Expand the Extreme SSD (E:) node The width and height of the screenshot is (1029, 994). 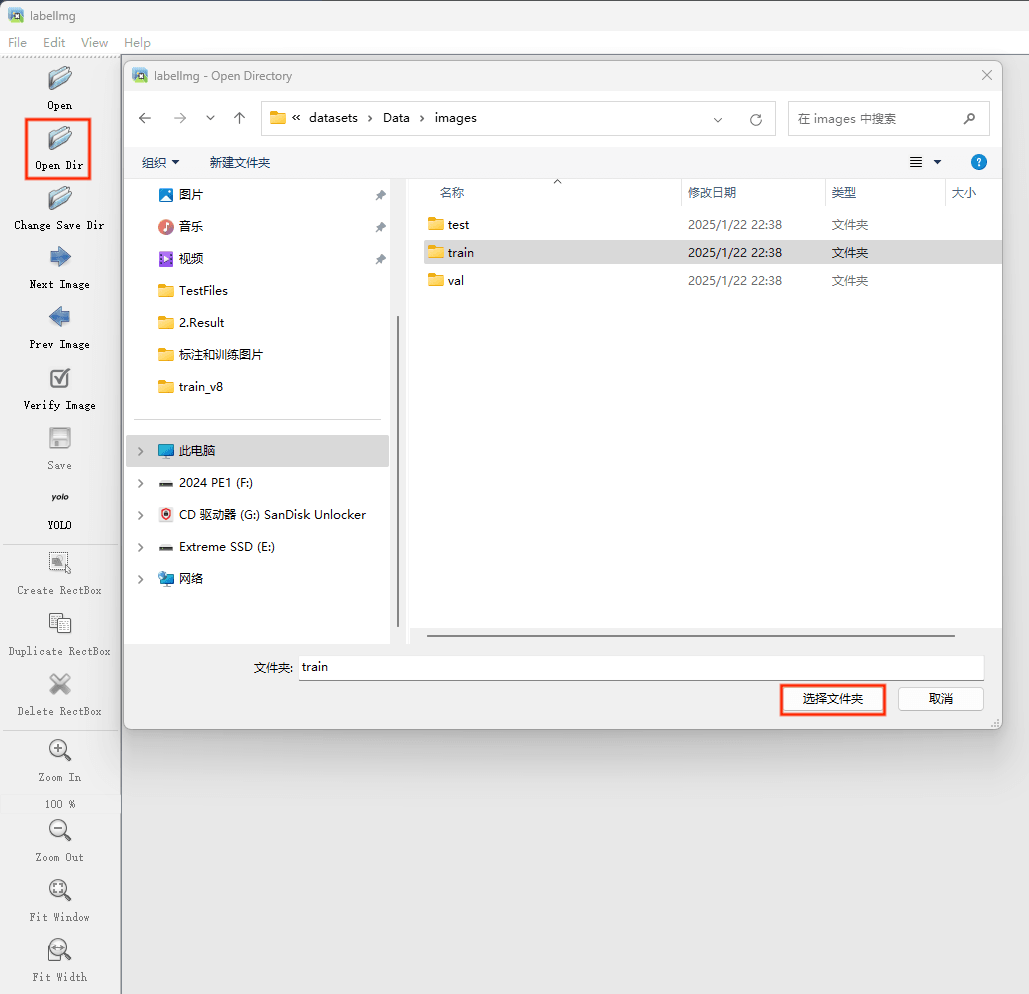tap(140, 547)
